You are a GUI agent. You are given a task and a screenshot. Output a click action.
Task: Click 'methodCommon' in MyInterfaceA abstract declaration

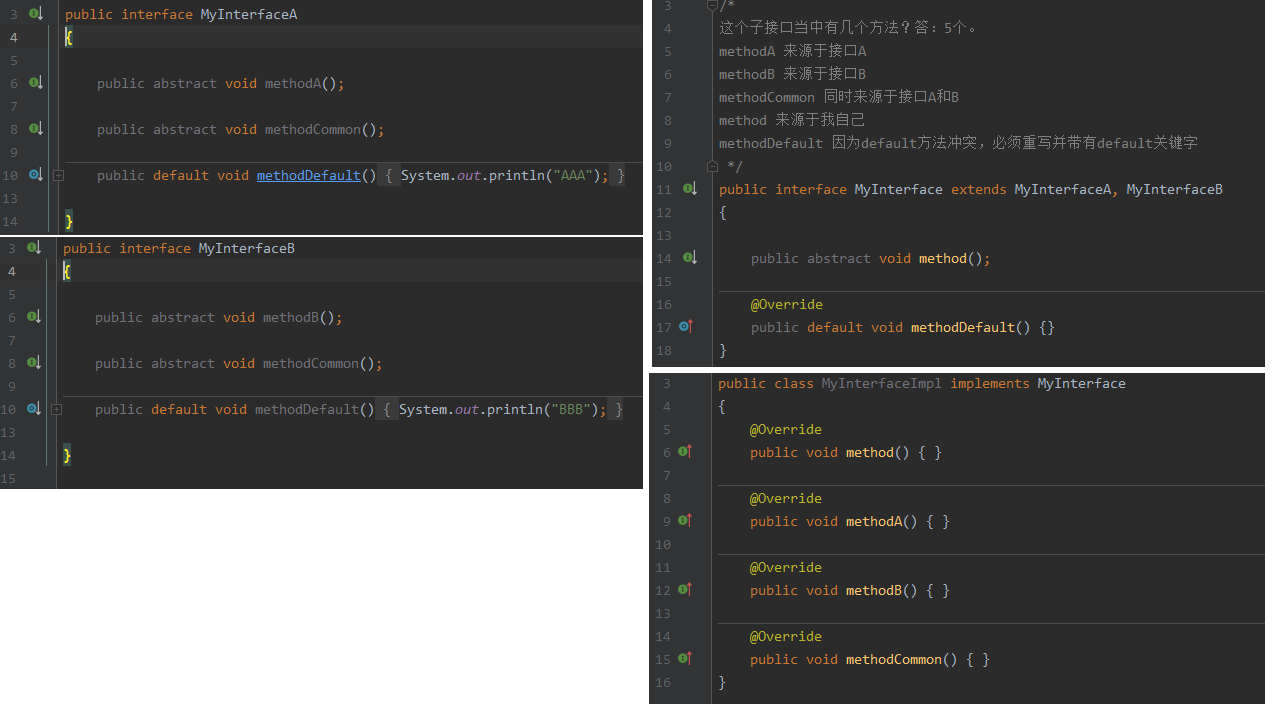[313, 129]
